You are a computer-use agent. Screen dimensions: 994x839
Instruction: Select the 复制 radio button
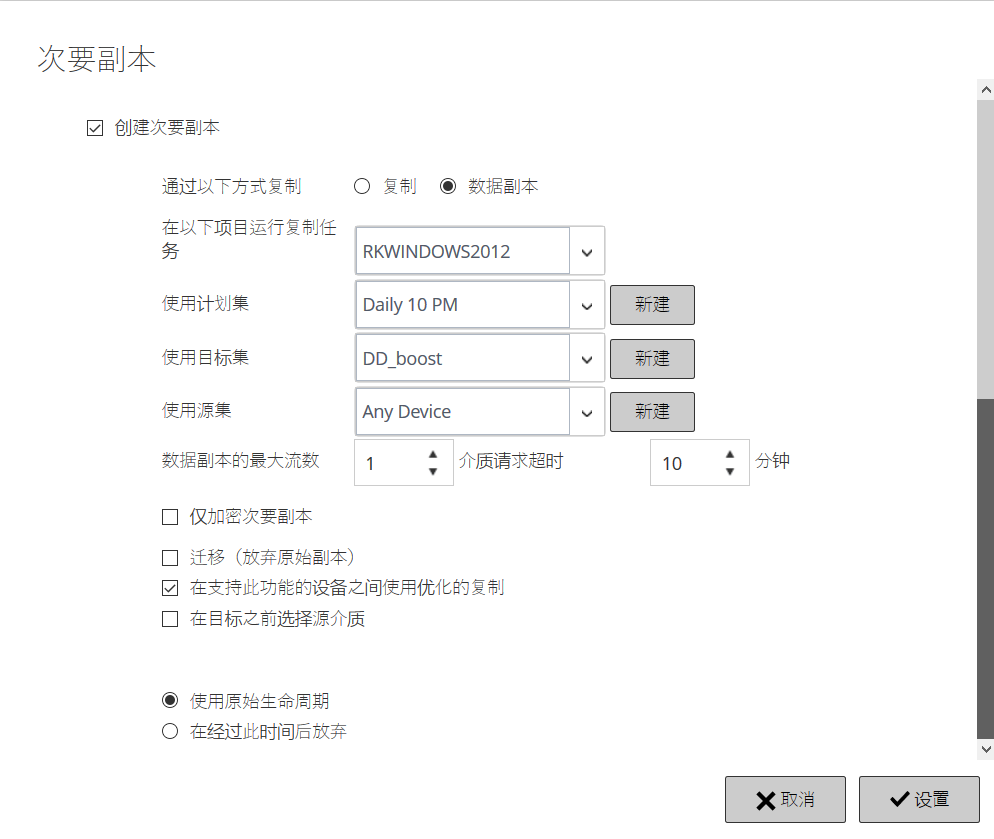(x=362, y=186)
